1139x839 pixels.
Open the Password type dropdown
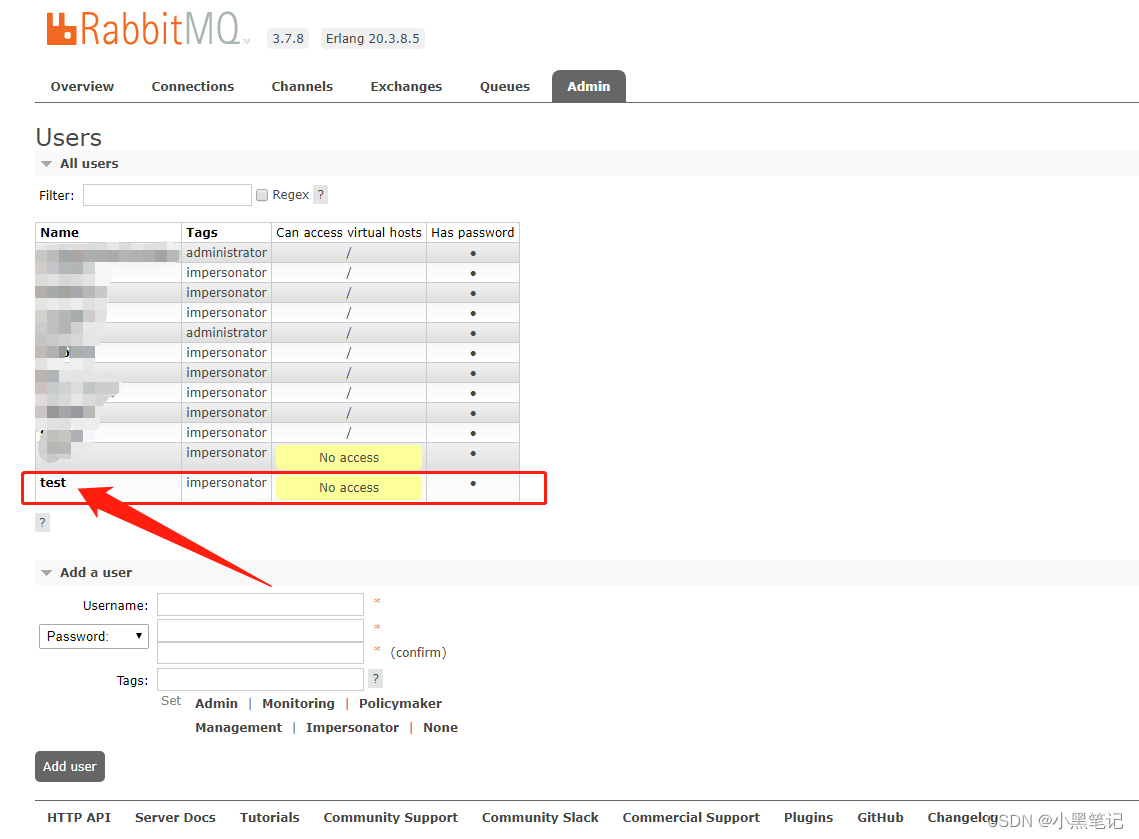(94, 636)
